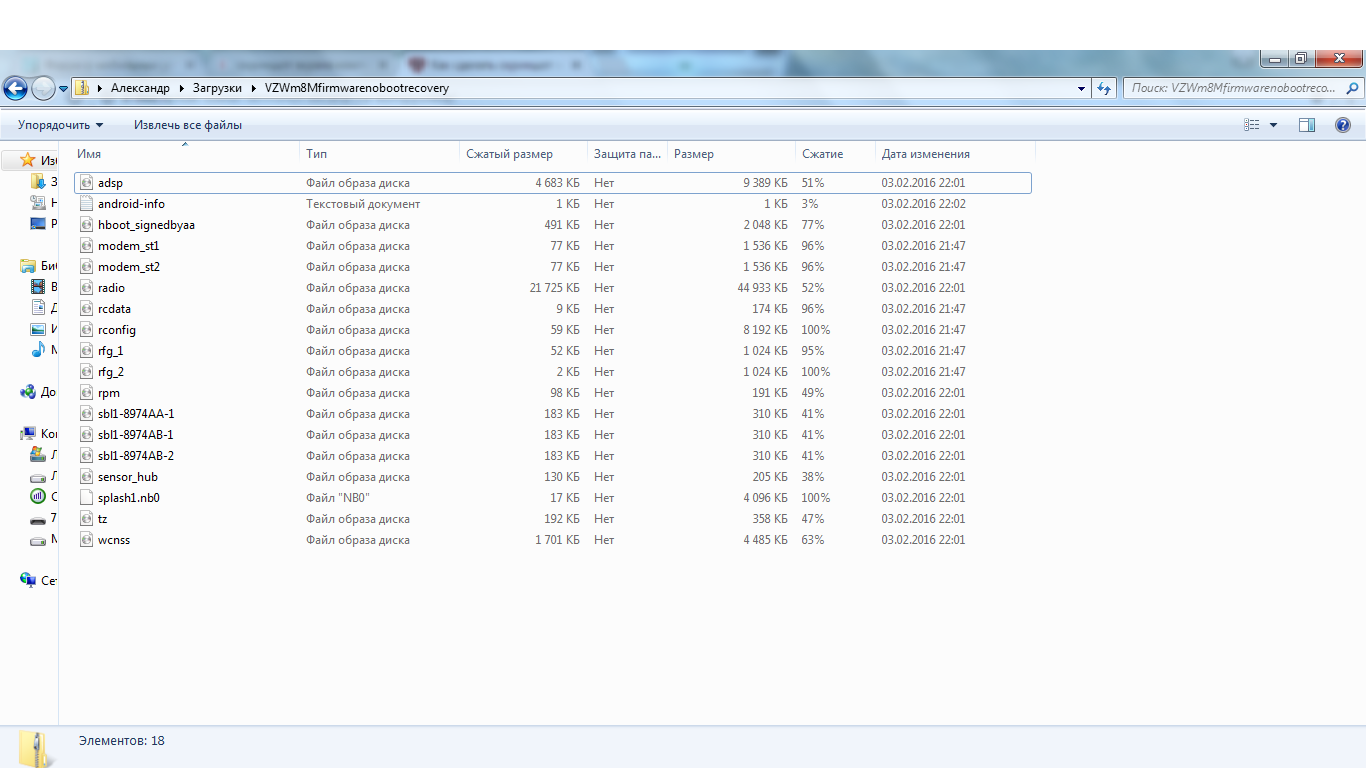Select the radio disk image file
Viewport: 1366px width, 768px height.
(111, 288)
